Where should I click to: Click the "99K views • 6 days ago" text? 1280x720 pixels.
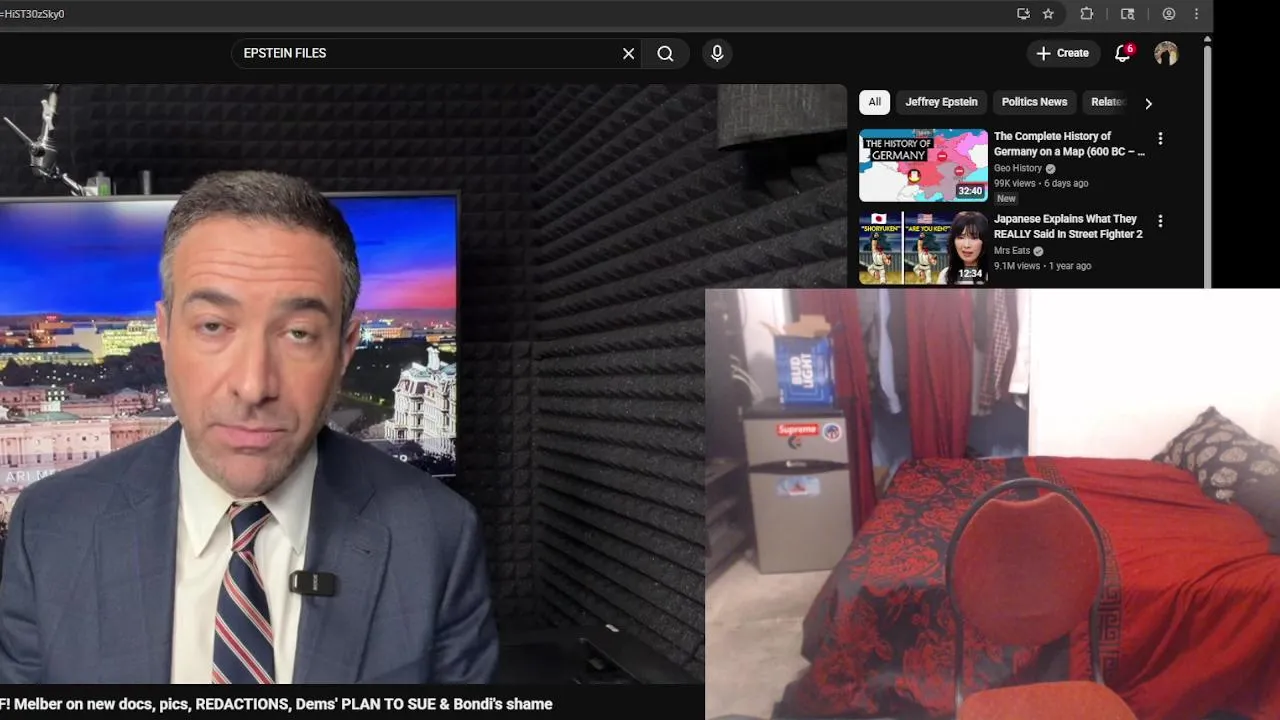tap(1041, 184)
